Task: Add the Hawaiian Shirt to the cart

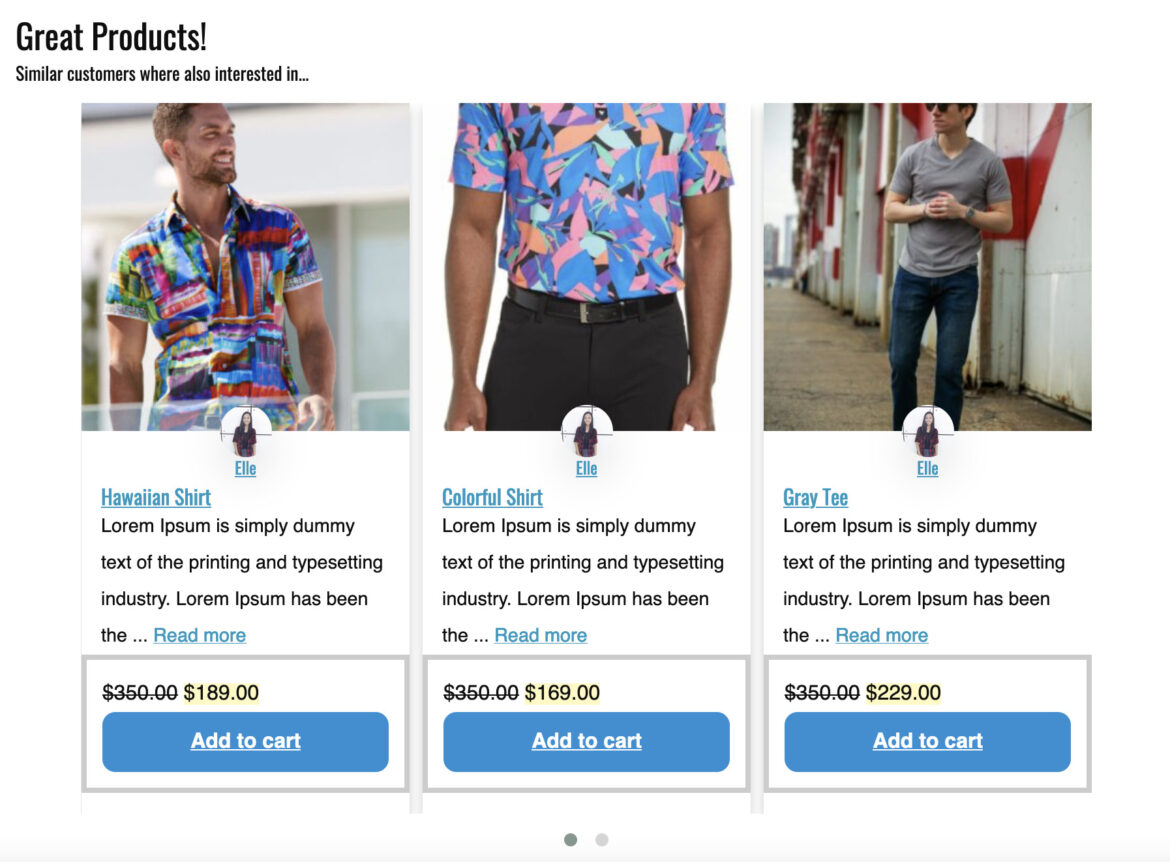Action: (x=245, y=741)
